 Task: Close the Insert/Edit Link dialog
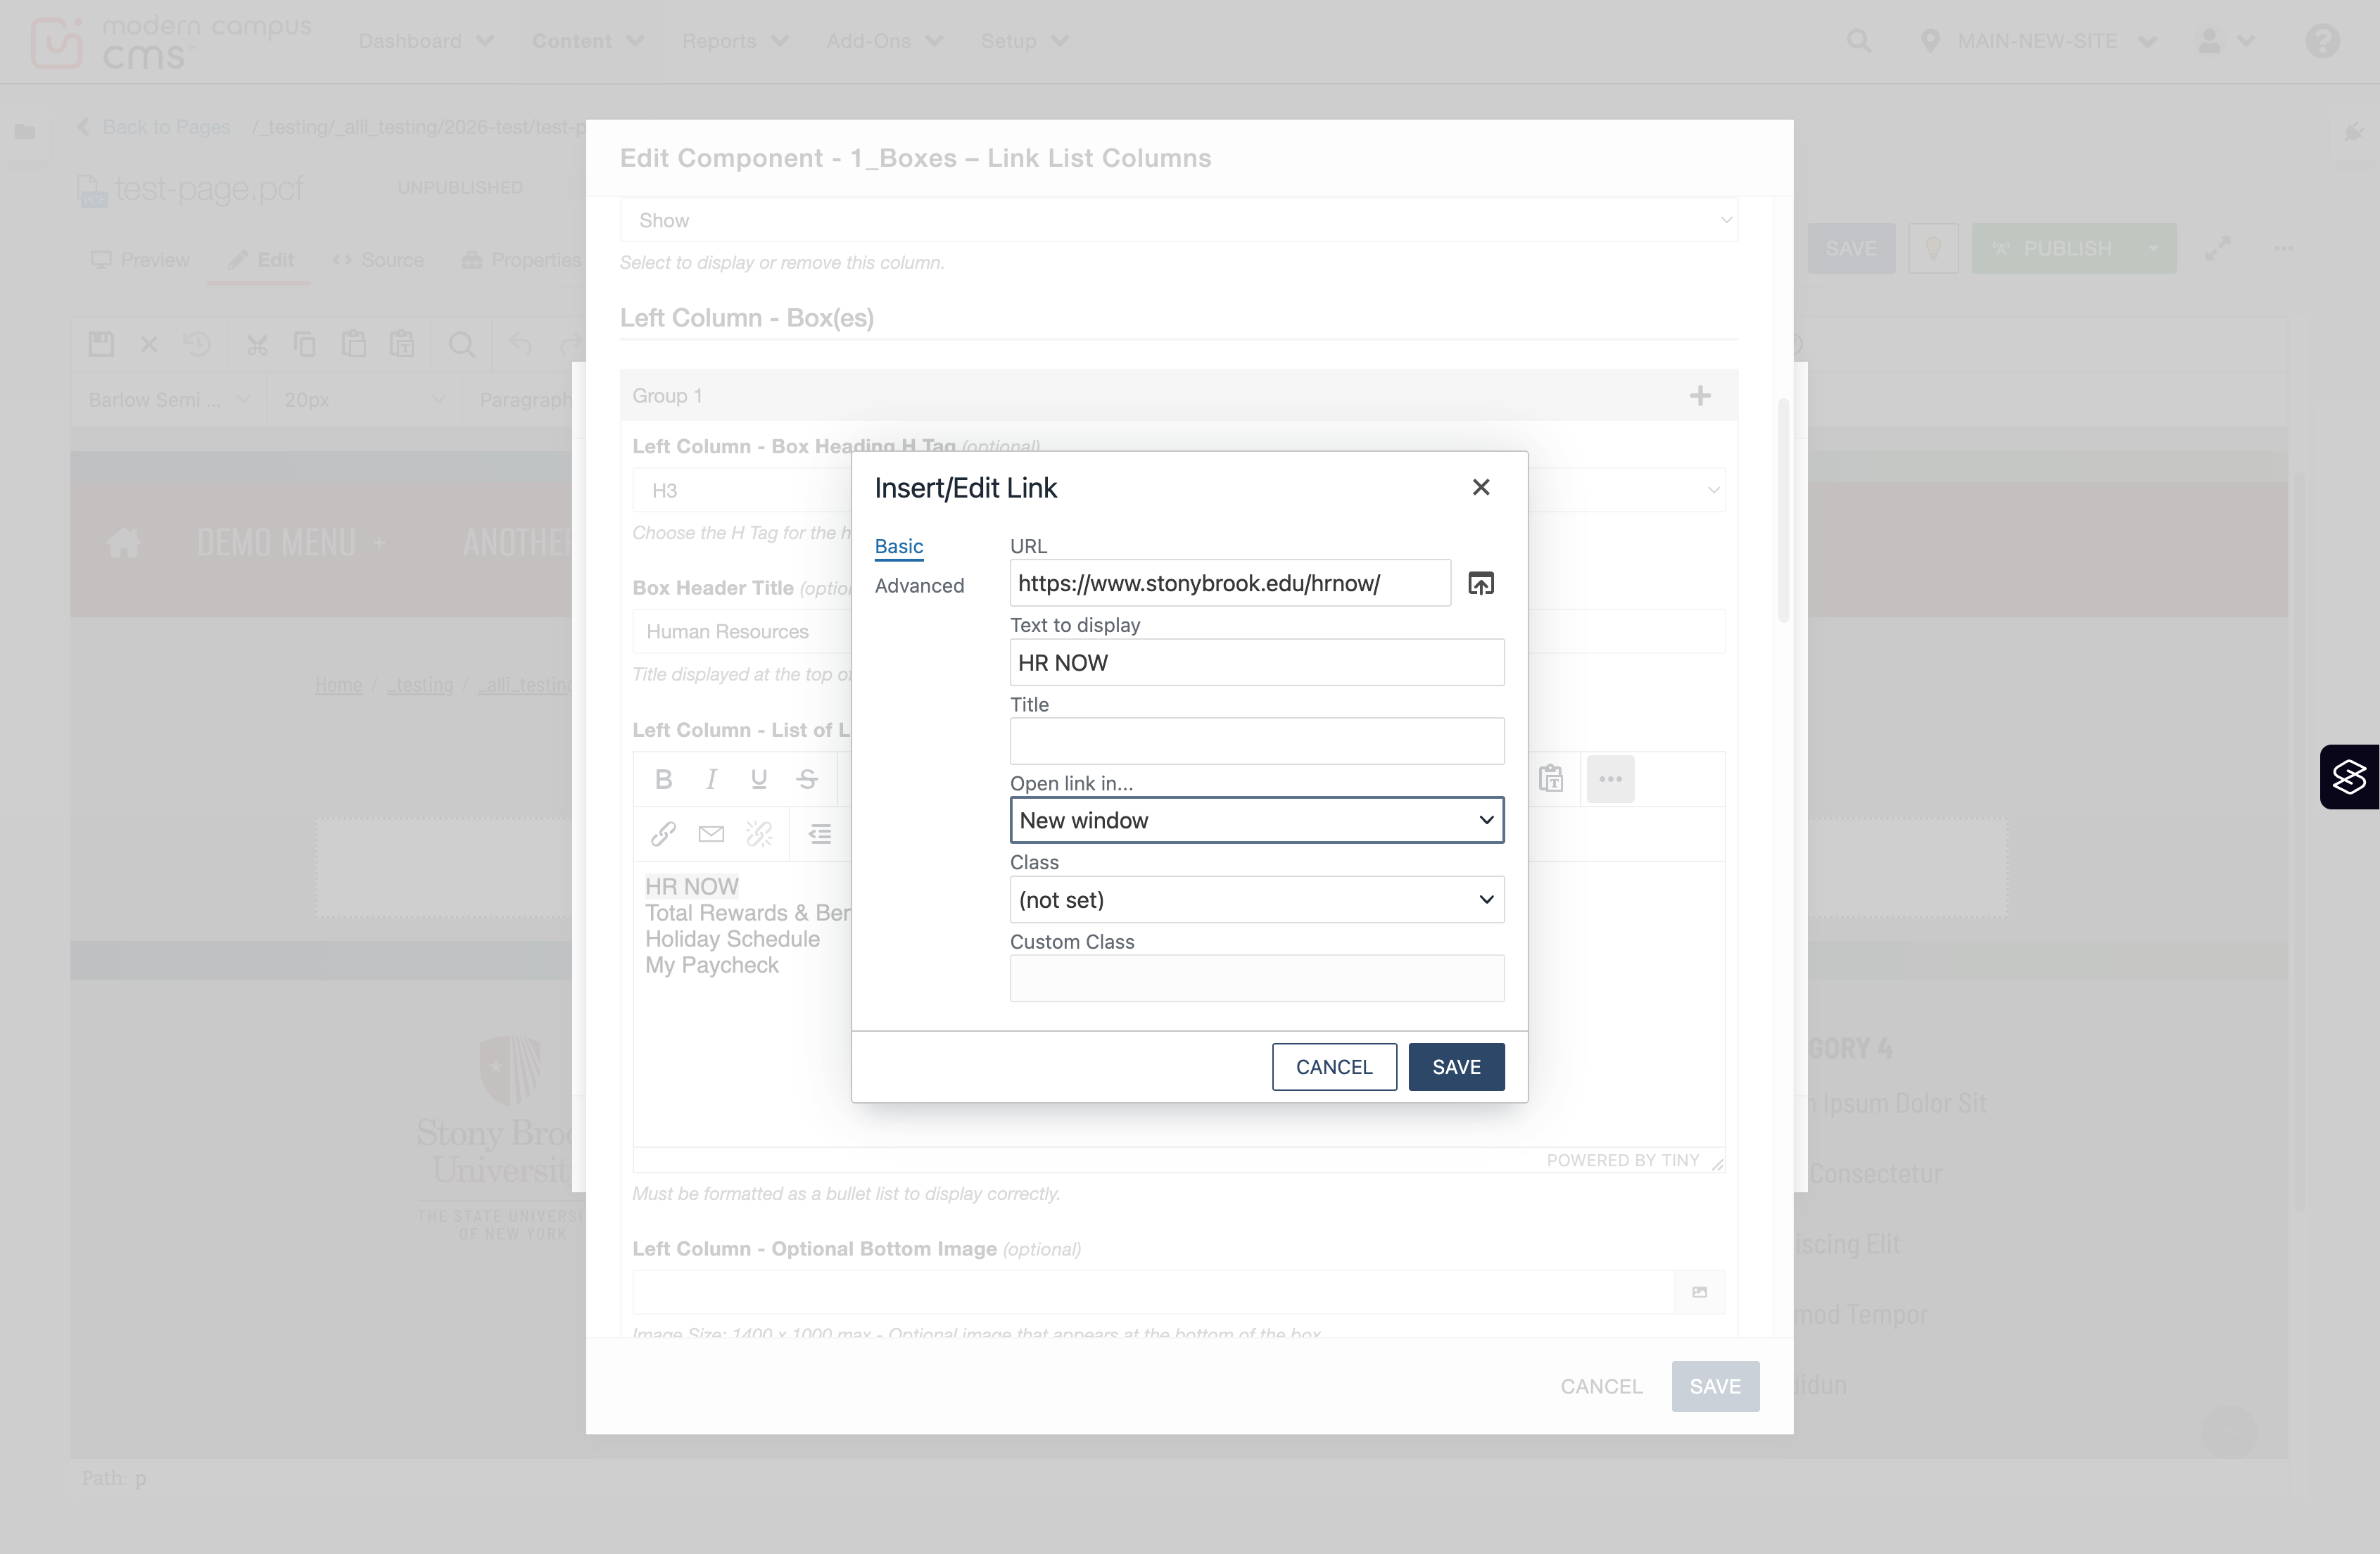click(1481, 487)
